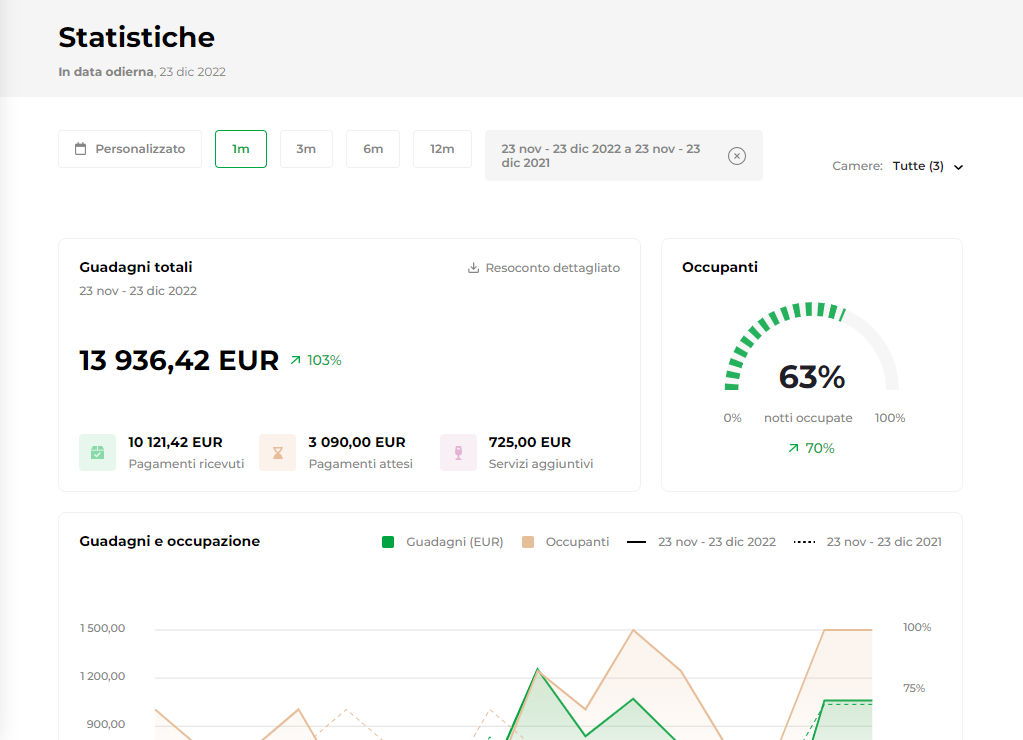Click the notti occupate label
Image resolution: width=1023 pixels, height=740 pixels.
click(808, 418)
